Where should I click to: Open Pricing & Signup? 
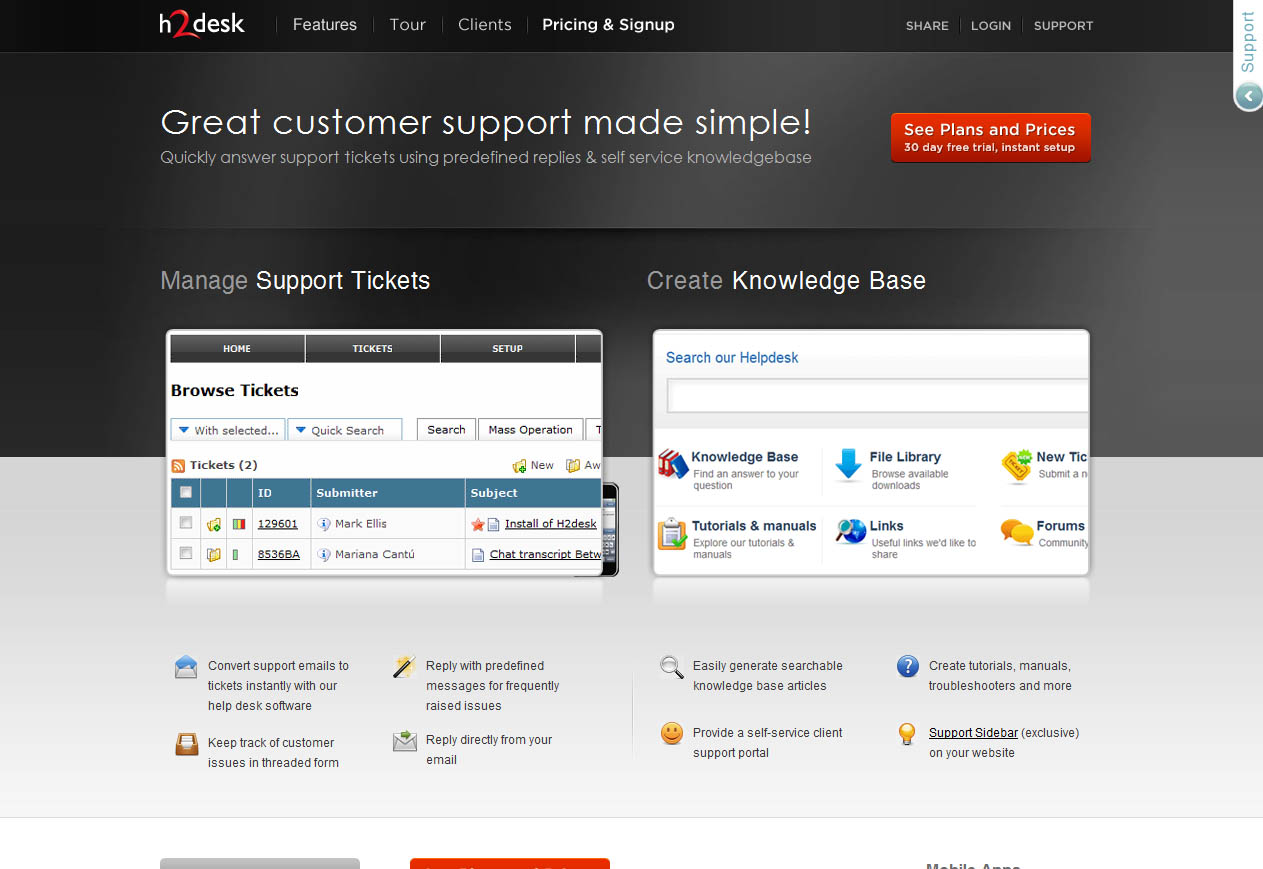[x=608, y=25]
